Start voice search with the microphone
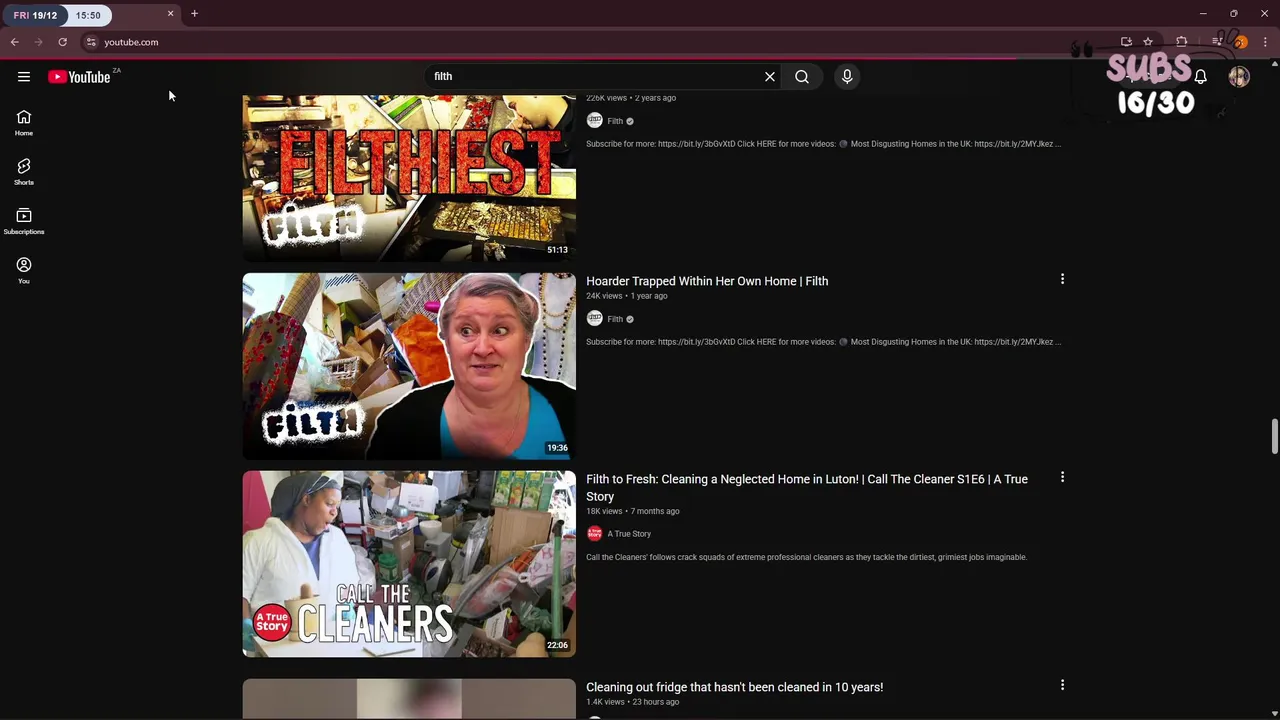Viewport: 1280px width, 720px height. pyautogui.click(x=847, y=77)
